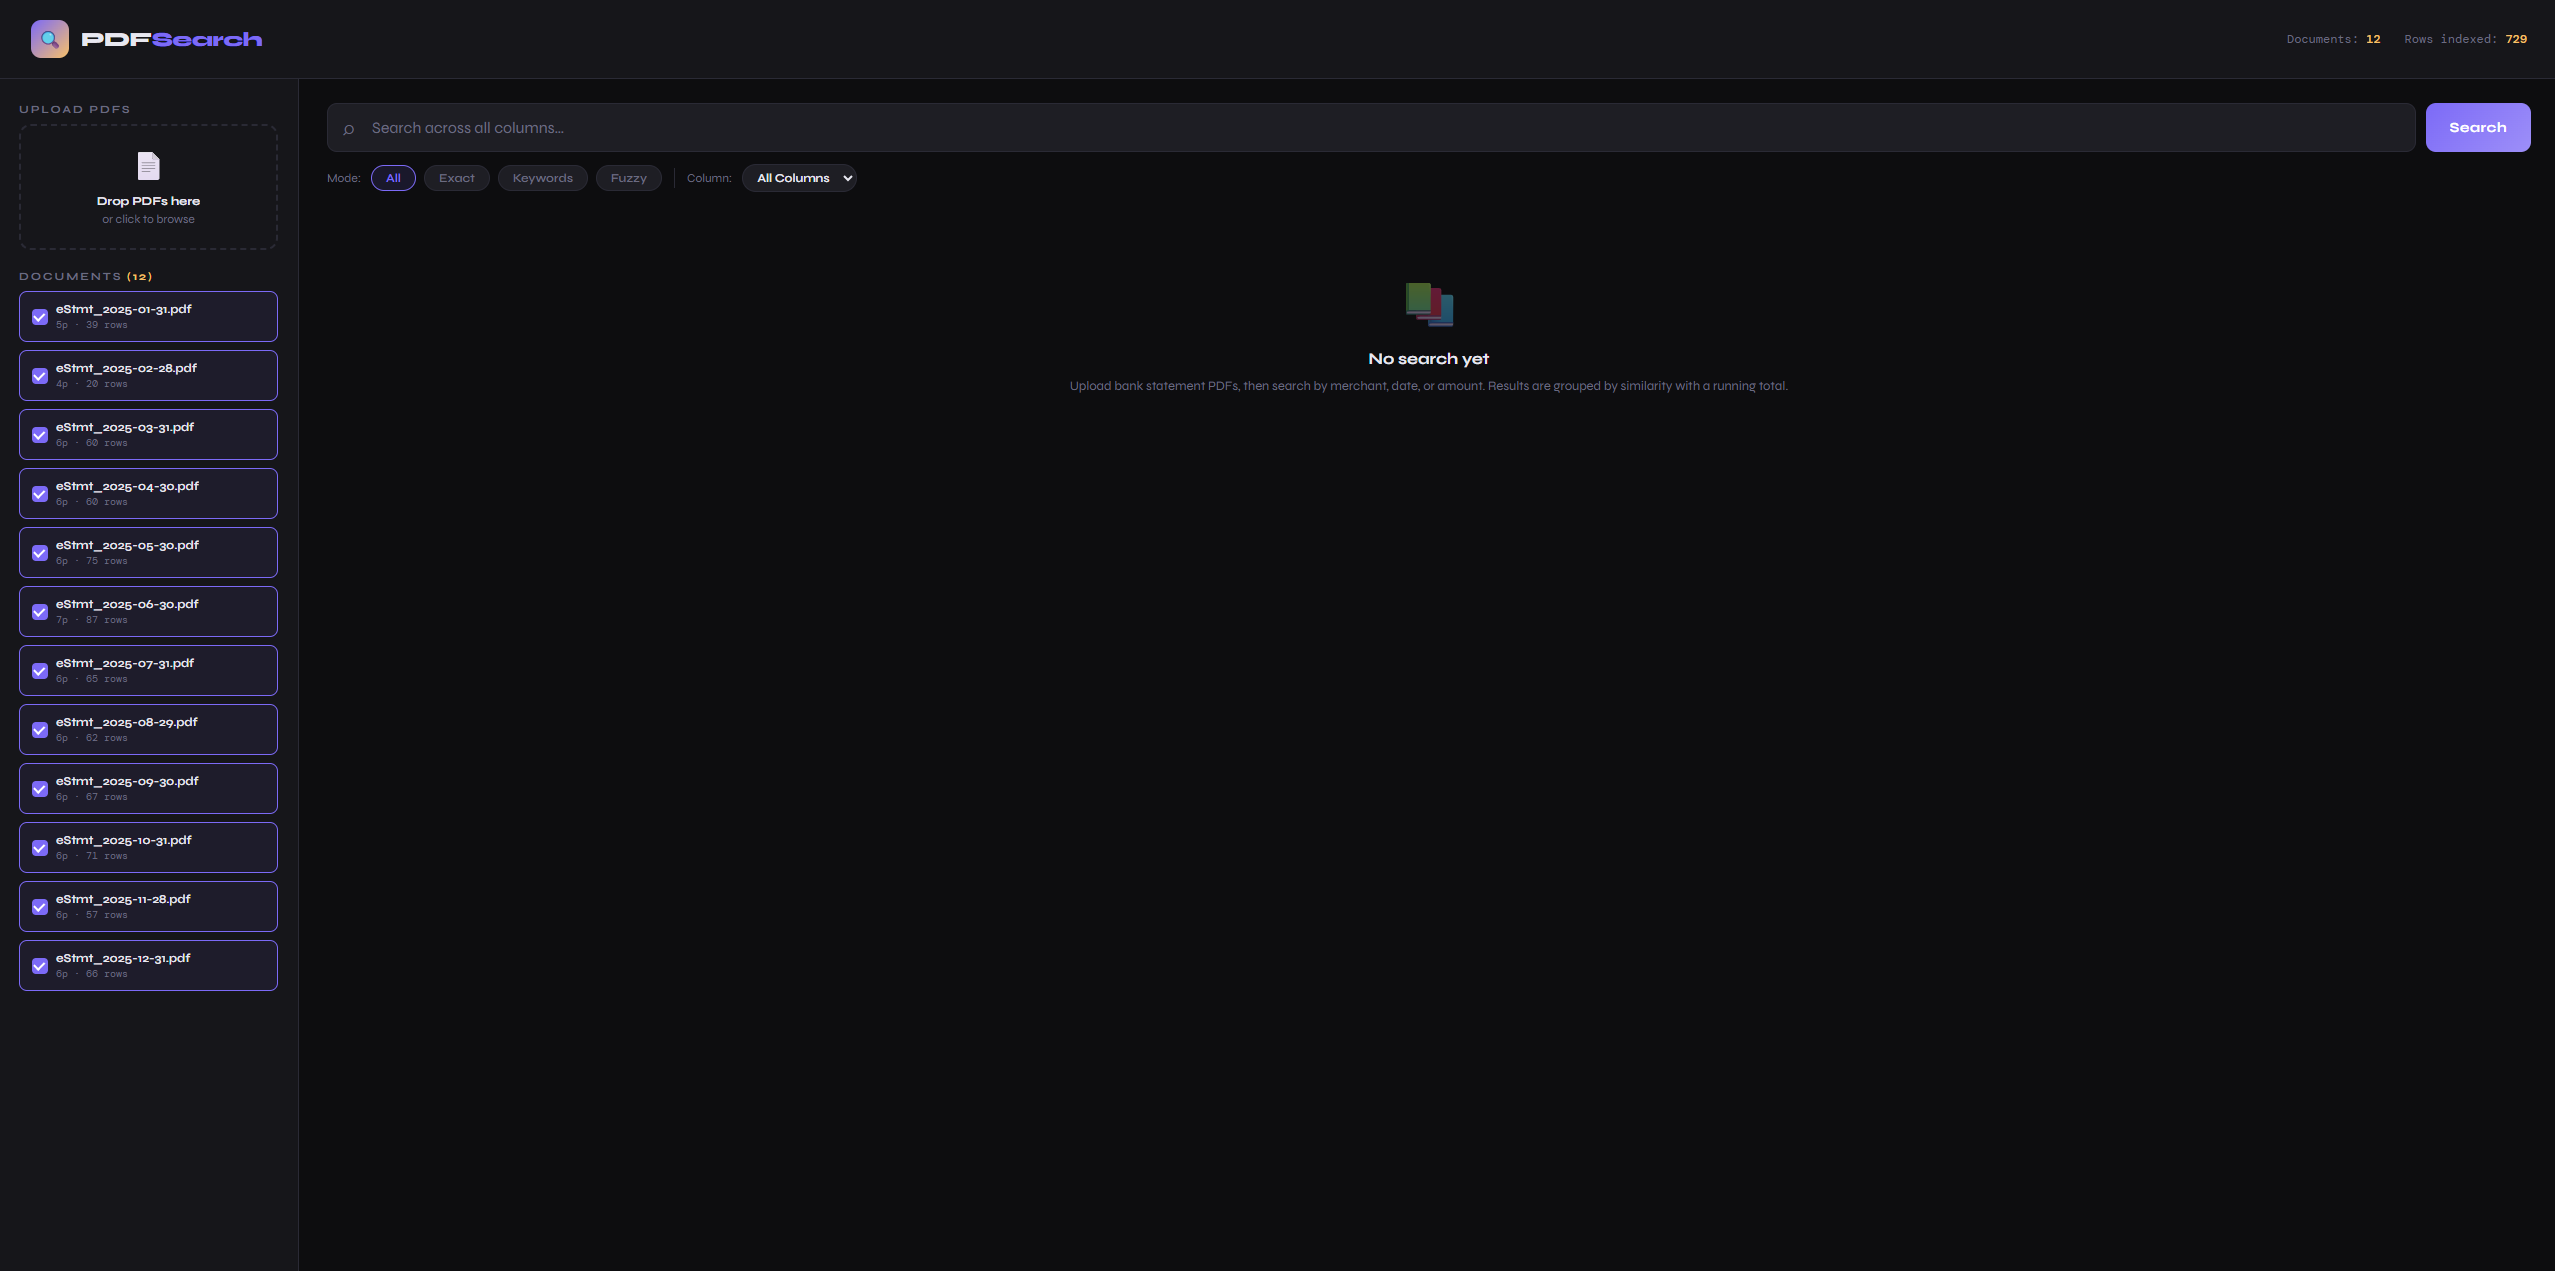Click the eStmt_2025-01-31.pdf file name

(x=124, y=309)
